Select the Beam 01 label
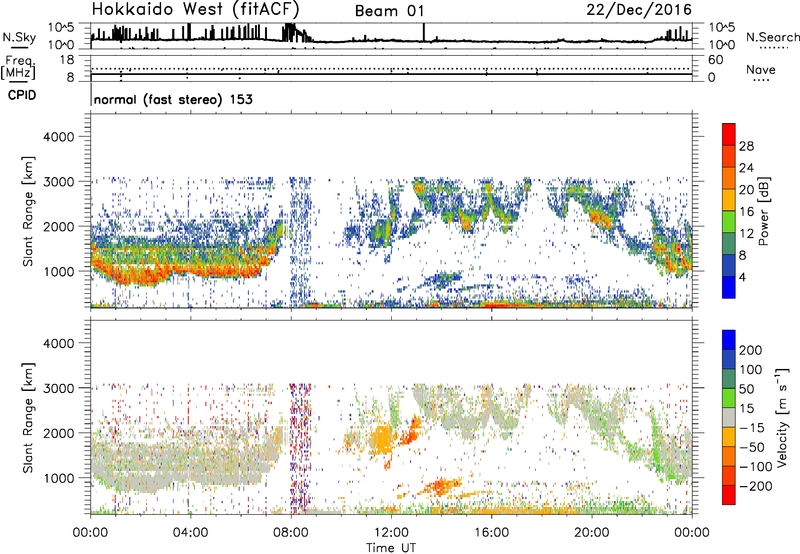This screenshot has width=800, height=554. [389, 11]
